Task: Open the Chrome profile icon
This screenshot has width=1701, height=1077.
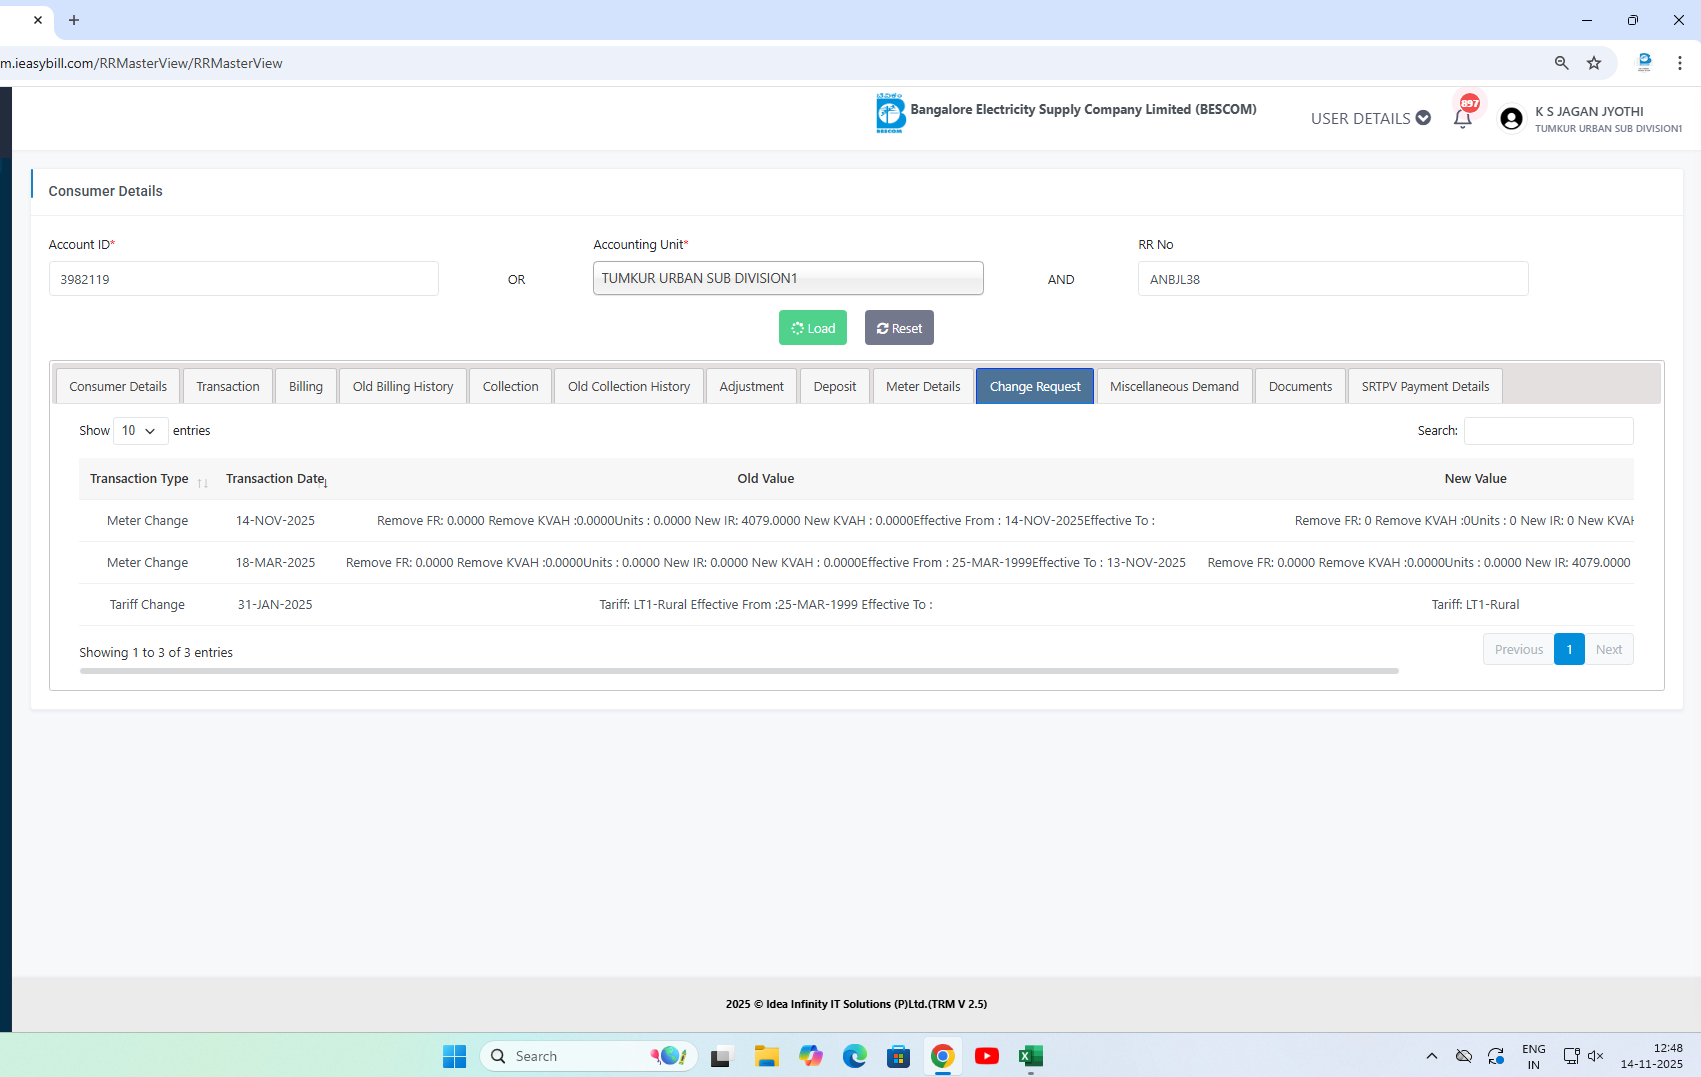Action: click(x=1644, y=63)
